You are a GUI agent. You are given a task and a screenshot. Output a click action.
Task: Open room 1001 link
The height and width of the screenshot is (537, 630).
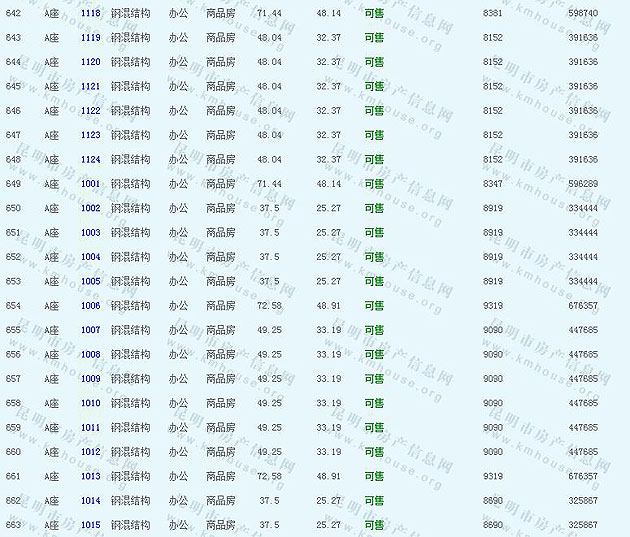coord(90,184)
